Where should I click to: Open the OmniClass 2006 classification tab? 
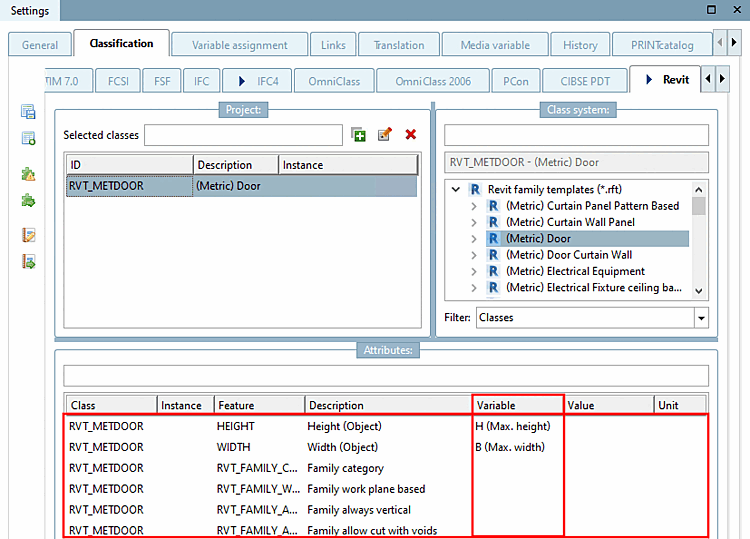click(x=432, y=80)
